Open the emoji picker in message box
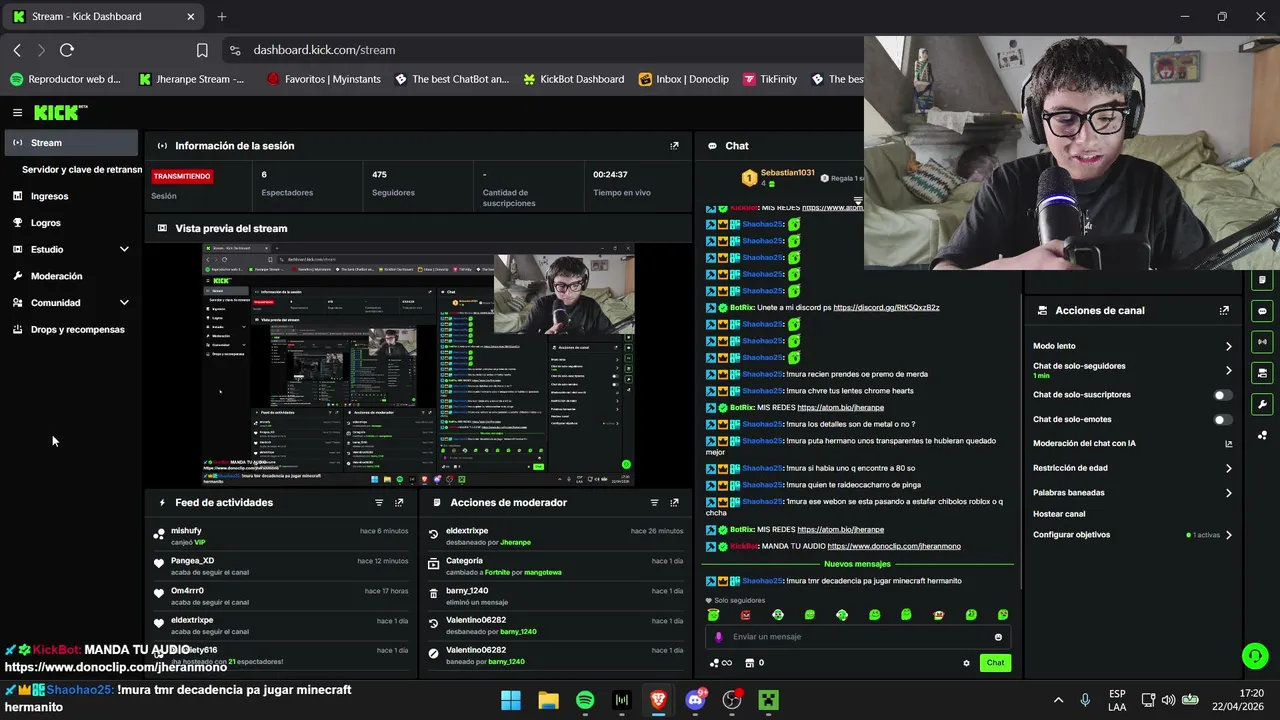This screenshot has height=720, width=1280. (998, 637)
